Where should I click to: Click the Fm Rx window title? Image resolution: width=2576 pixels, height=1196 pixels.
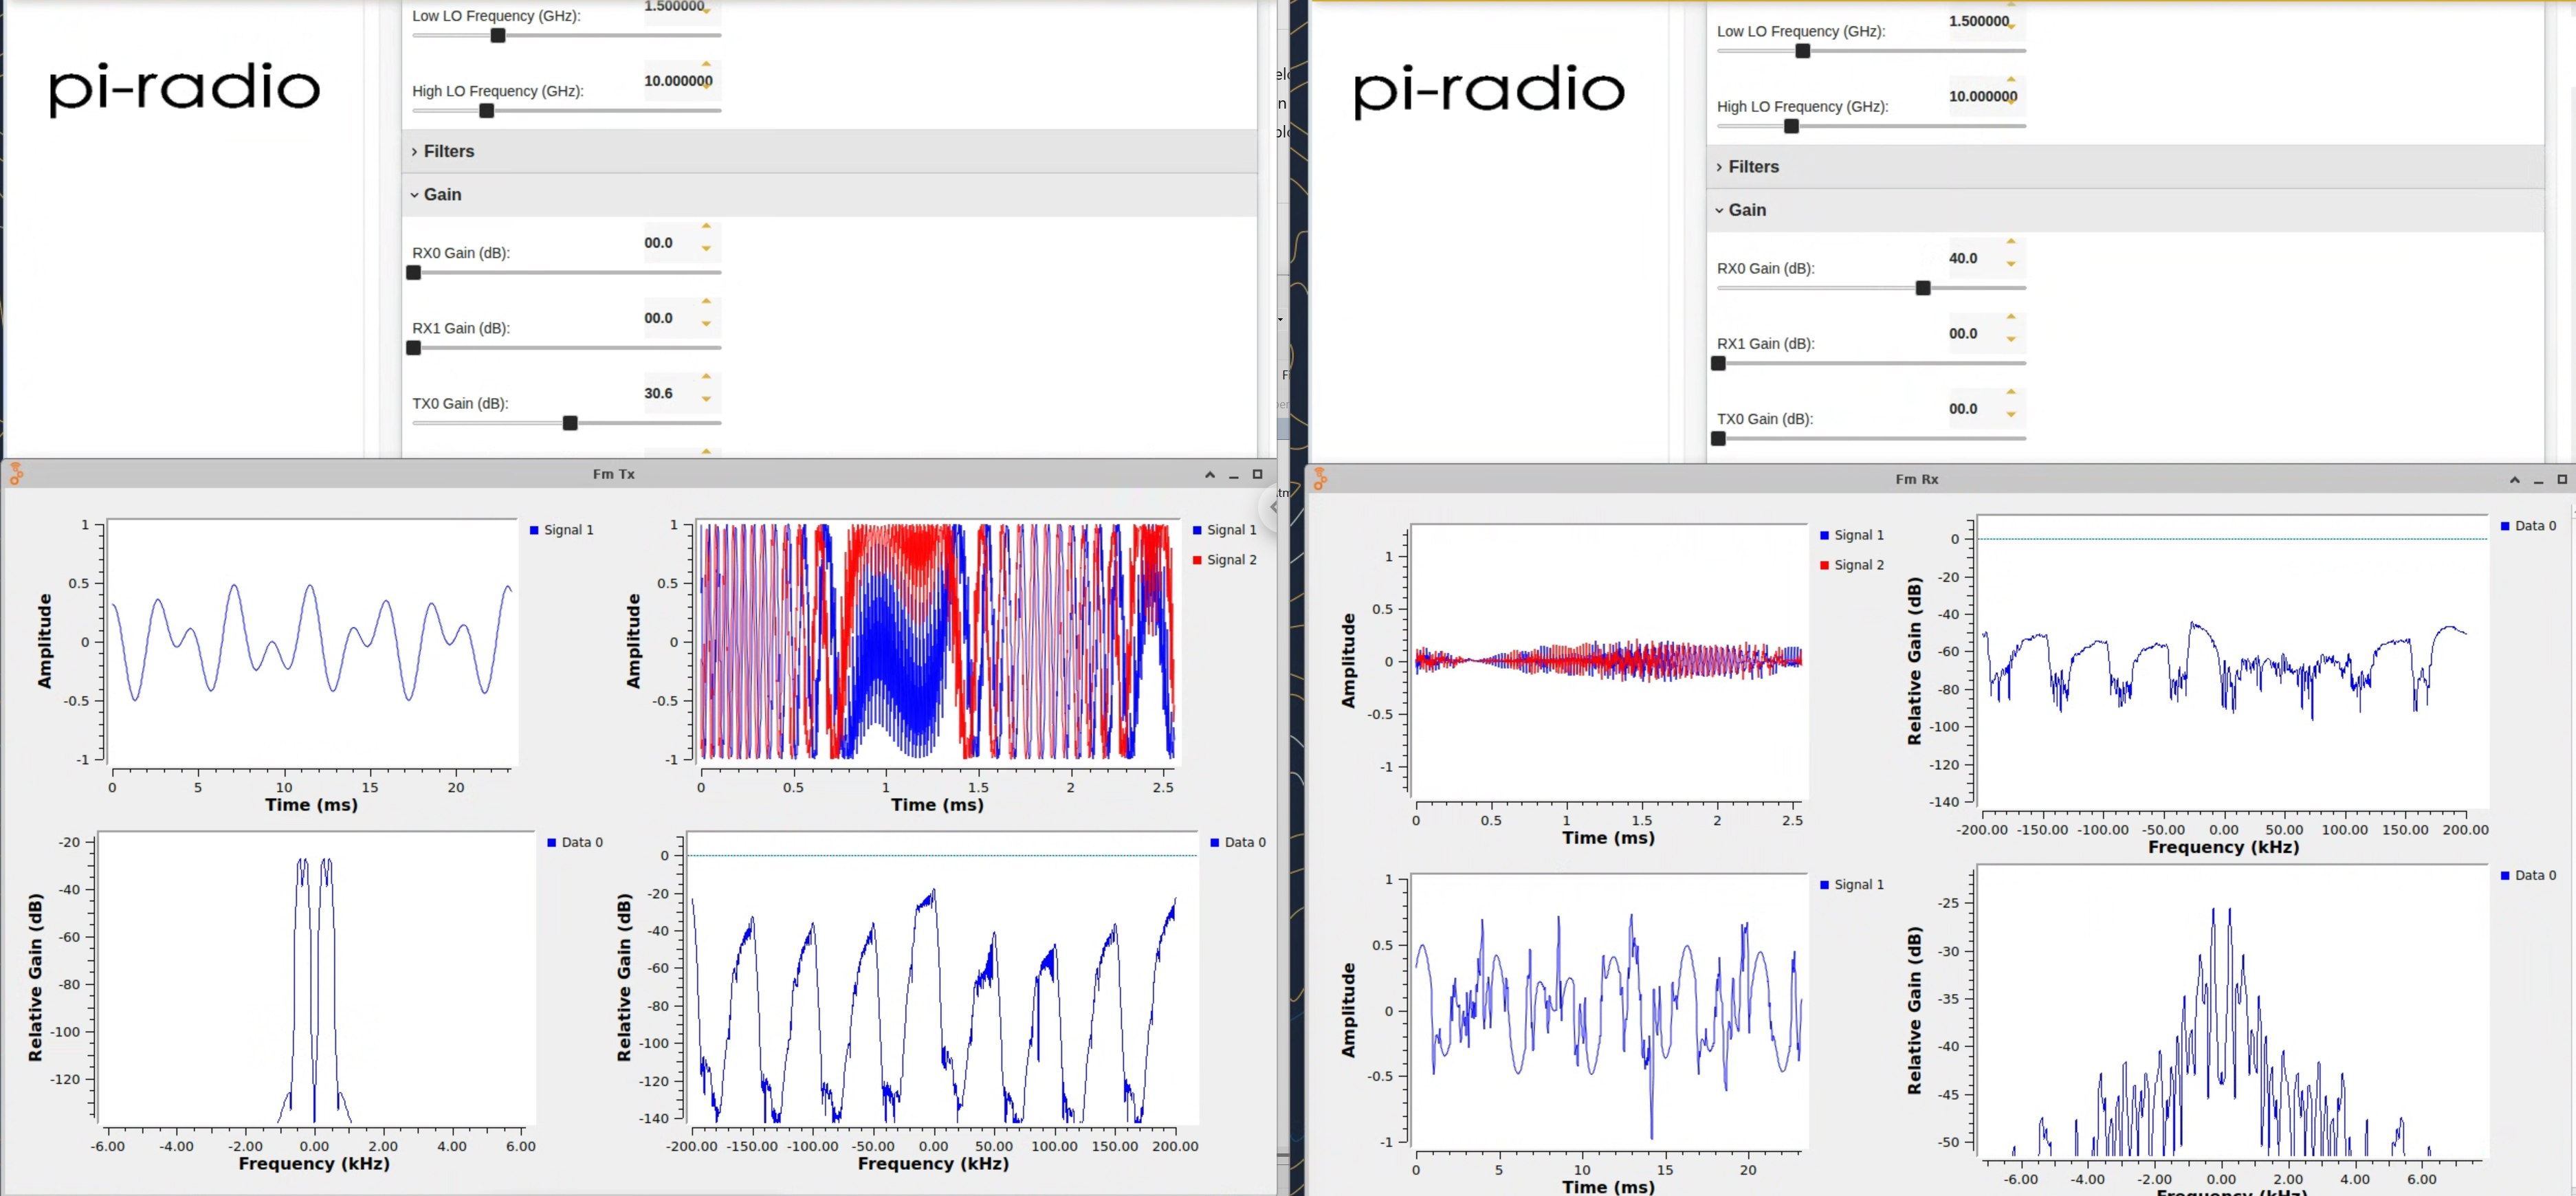click(1916, 479)
